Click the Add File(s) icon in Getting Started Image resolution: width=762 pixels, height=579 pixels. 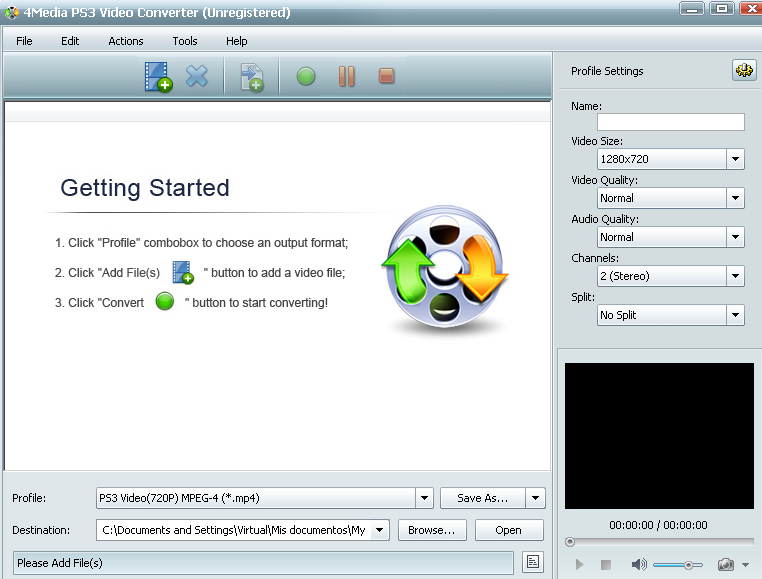[x=183, y=272]
